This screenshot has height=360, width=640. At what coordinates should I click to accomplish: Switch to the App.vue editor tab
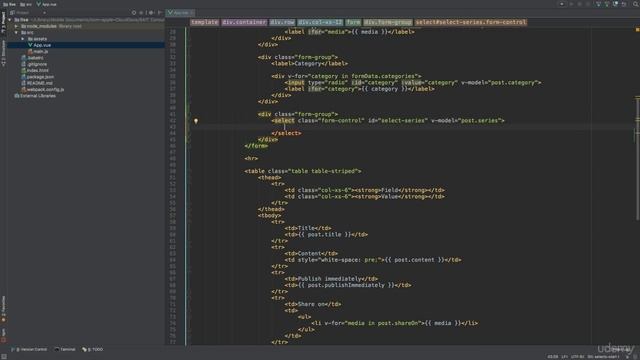pos(180,13)
